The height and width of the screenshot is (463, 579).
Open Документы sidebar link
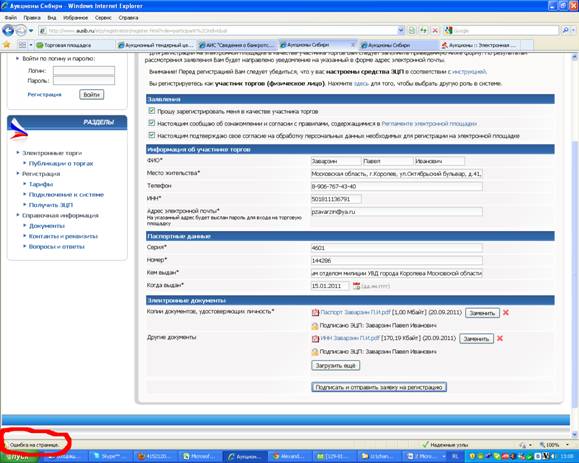[47, 226]
